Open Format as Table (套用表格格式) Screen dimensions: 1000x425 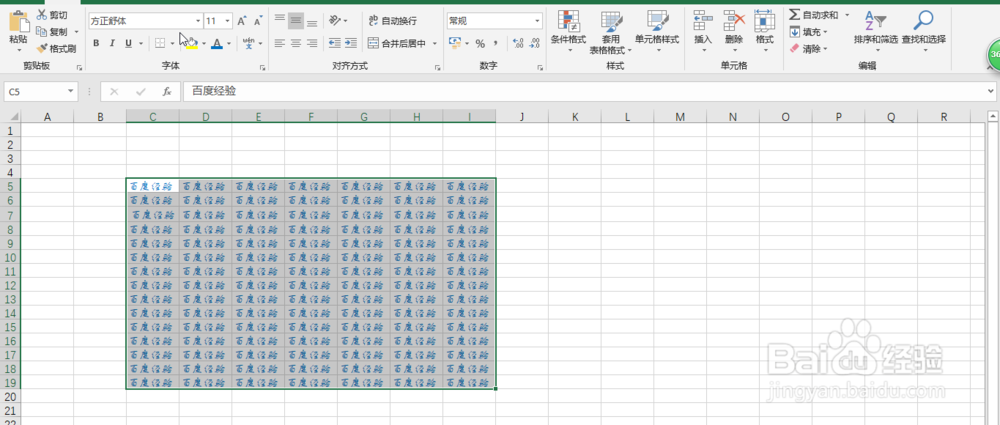tap(610, 31)
